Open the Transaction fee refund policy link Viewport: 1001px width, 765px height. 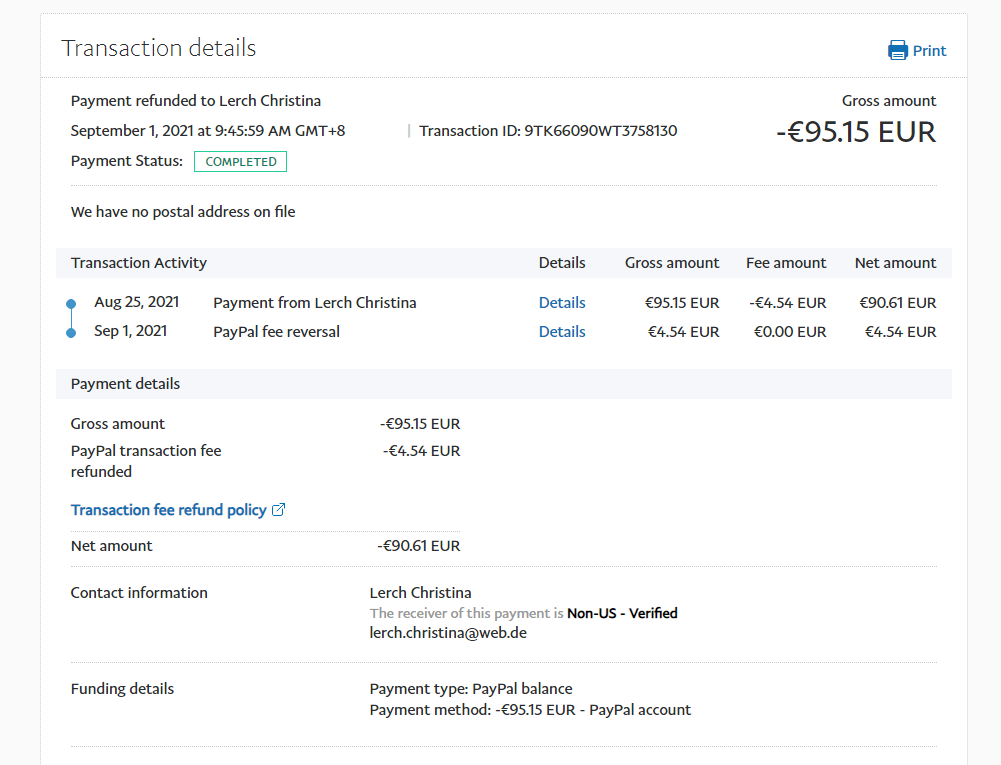(168, 510)
